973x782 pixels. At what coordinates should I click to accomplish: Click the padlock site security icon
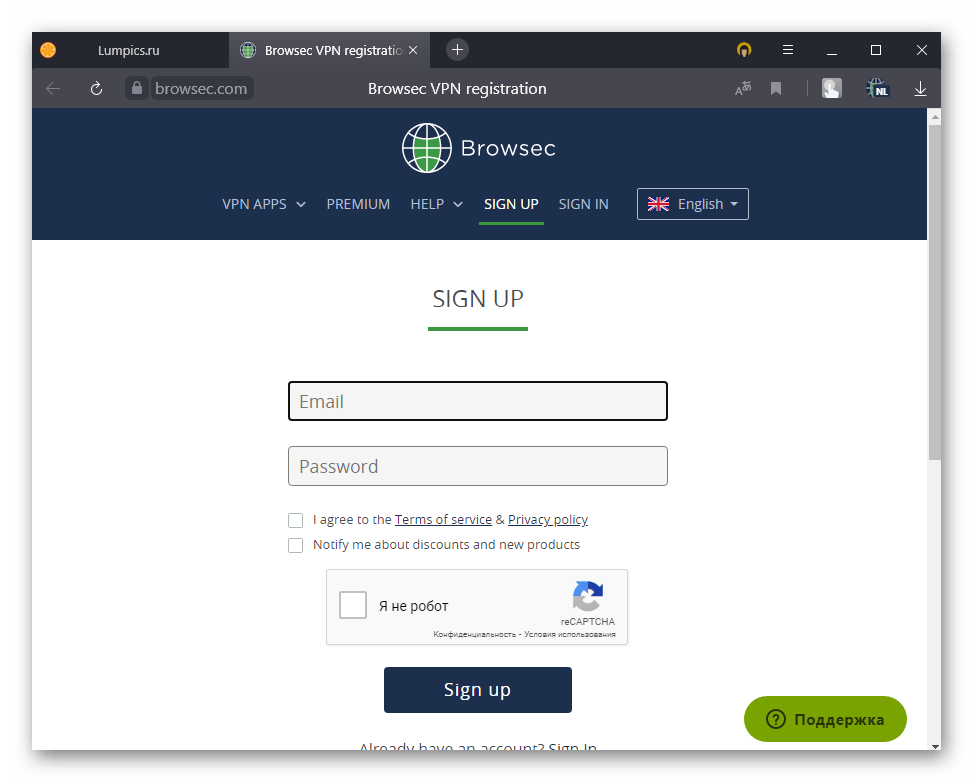point(137,88)
